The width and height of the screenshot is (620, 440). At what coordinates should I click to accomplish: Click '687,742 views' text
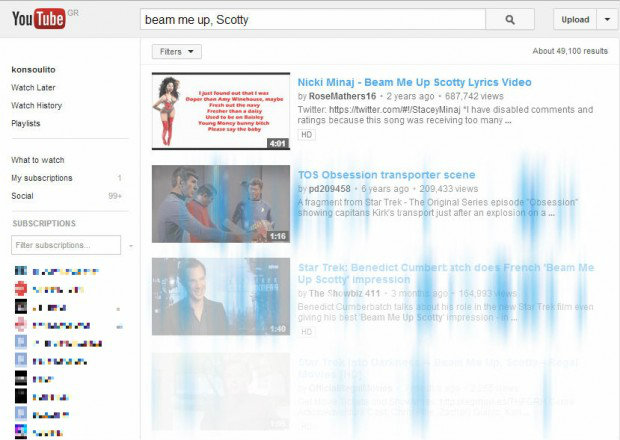coord(474,96)
